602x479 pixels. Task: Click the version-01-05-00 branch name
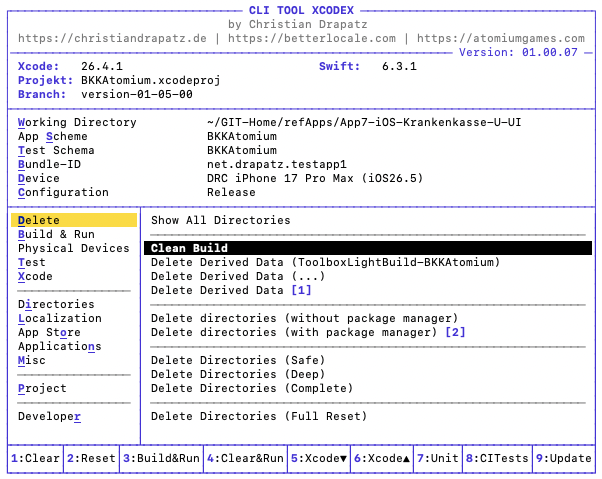coord(137,94)
